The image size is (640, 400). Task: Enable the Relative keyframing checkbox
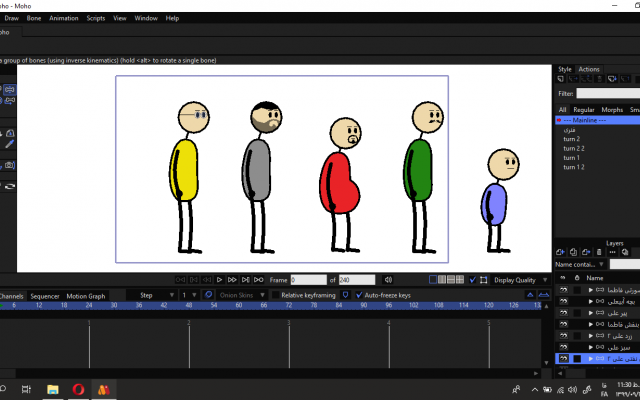(276, 295)
